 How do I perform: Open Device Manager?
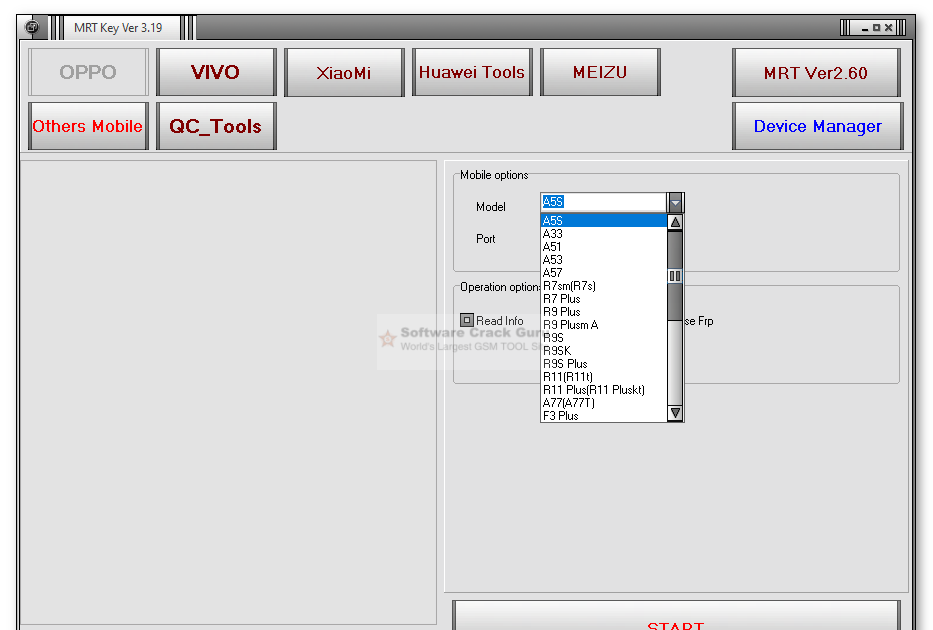(818, 126)
